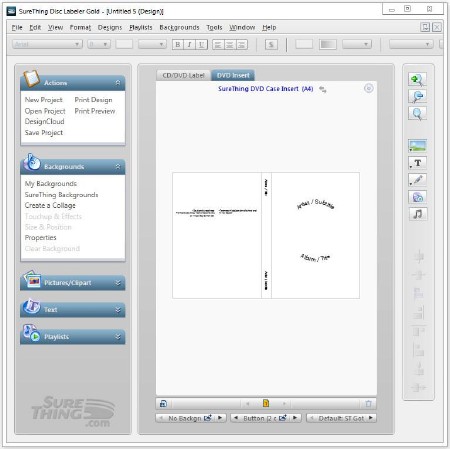Click Open Project link

[x=45, y=111]
